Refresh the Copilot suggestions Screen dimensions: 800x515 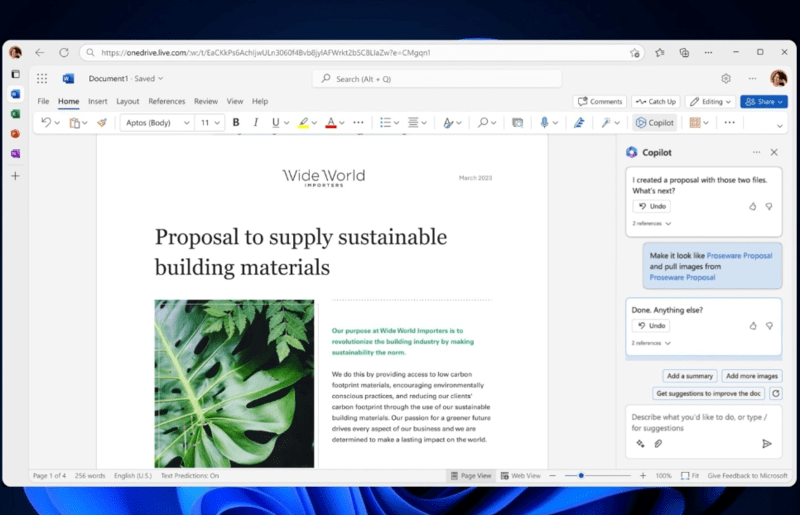[x=776, y=394]
